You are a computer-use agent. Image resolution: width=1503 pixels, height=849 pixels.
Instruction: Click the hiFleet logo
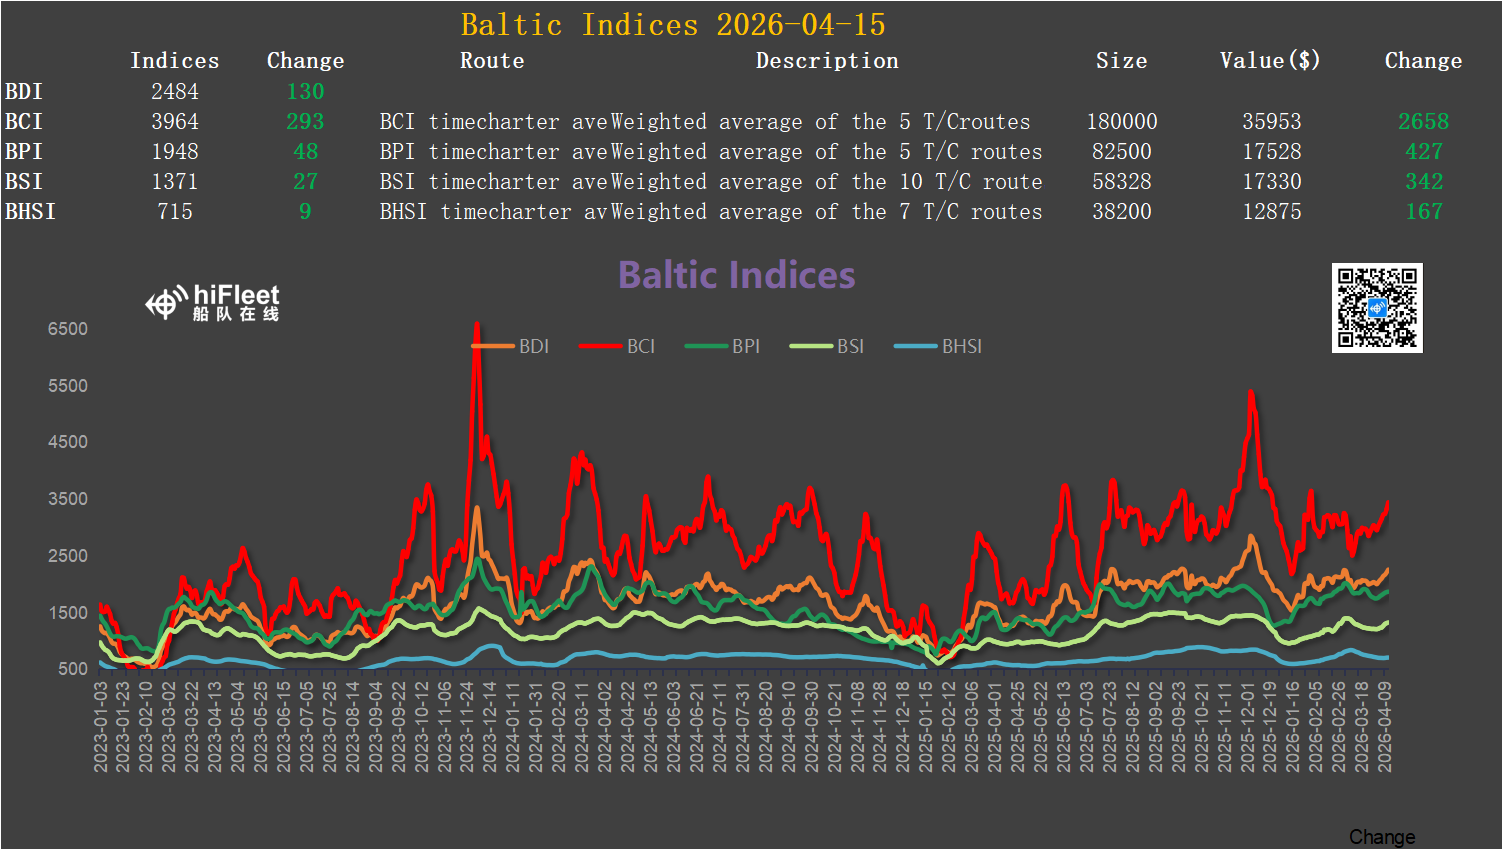pos(213,302)
